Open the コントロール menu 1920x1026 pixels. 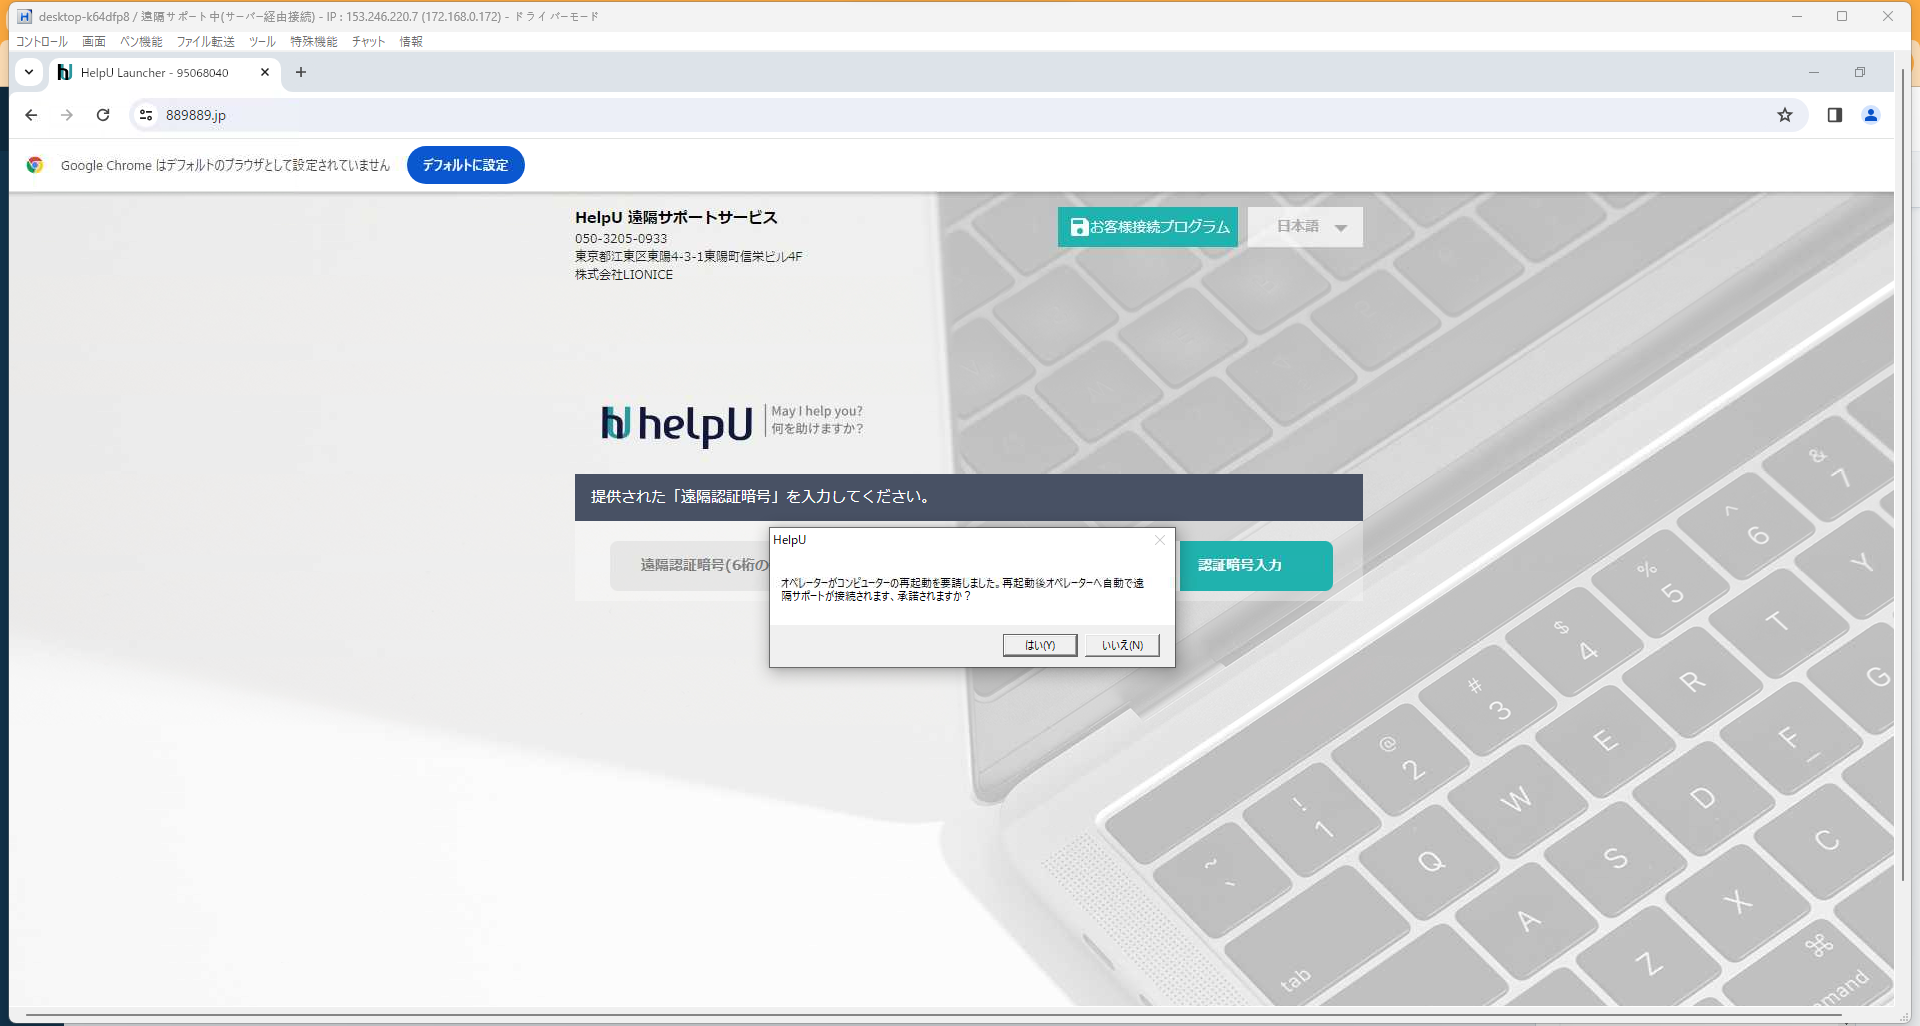(x=42, y=42)
